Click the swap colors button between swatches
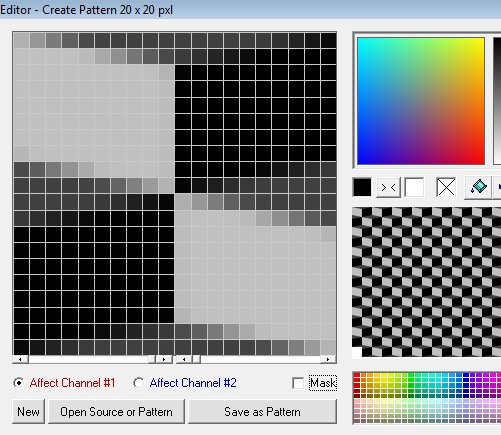The image size is (501, 435). click(x=388, y=188)
